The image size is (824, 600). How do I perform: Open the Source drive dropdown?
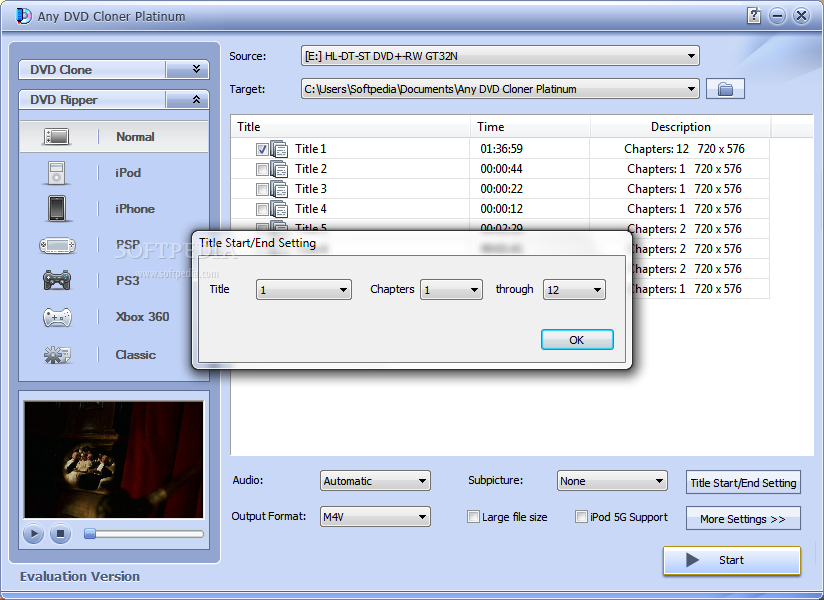[500, 56]
